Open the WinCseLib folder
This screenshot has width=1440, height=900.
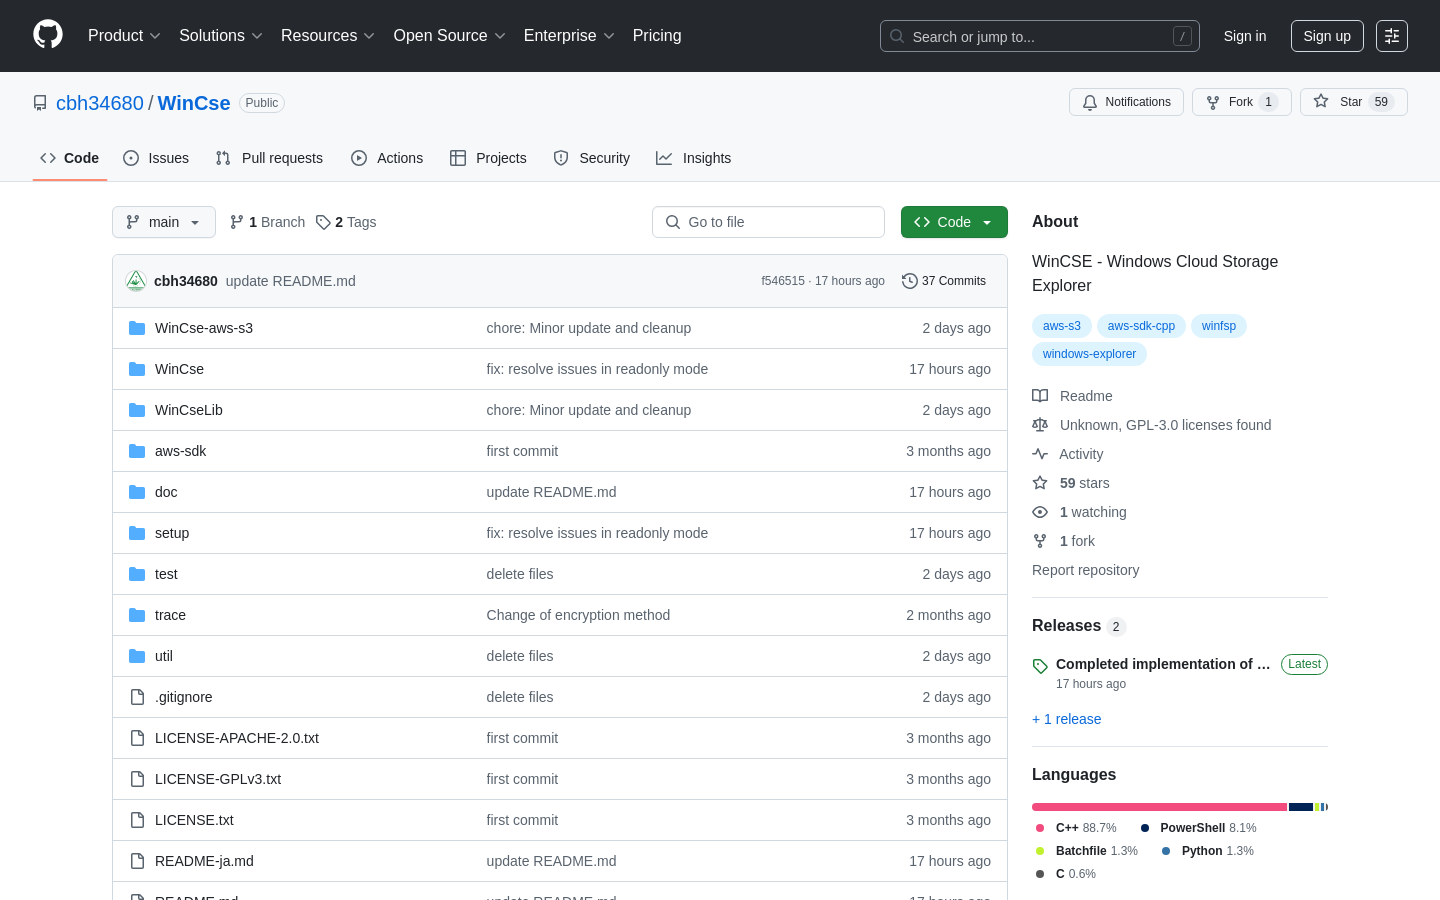tap(189, 410)
